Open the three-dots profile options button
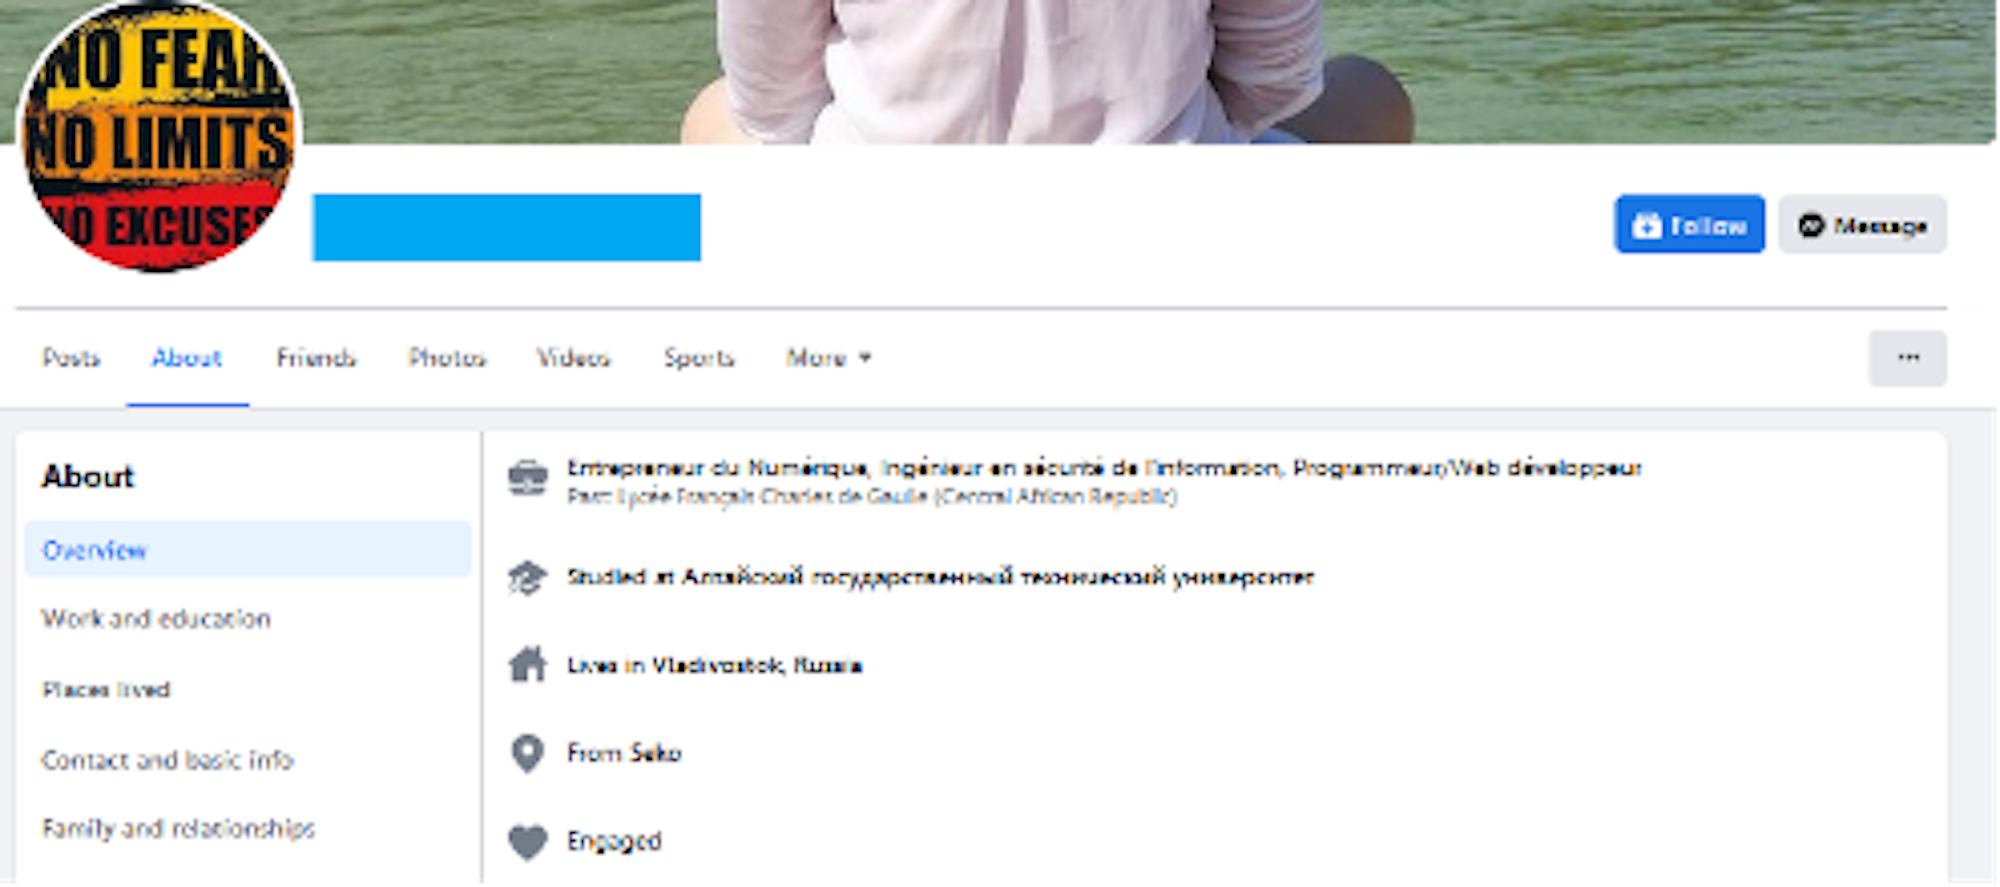This screenshot has width=2000, height=887. point(1908,358)
